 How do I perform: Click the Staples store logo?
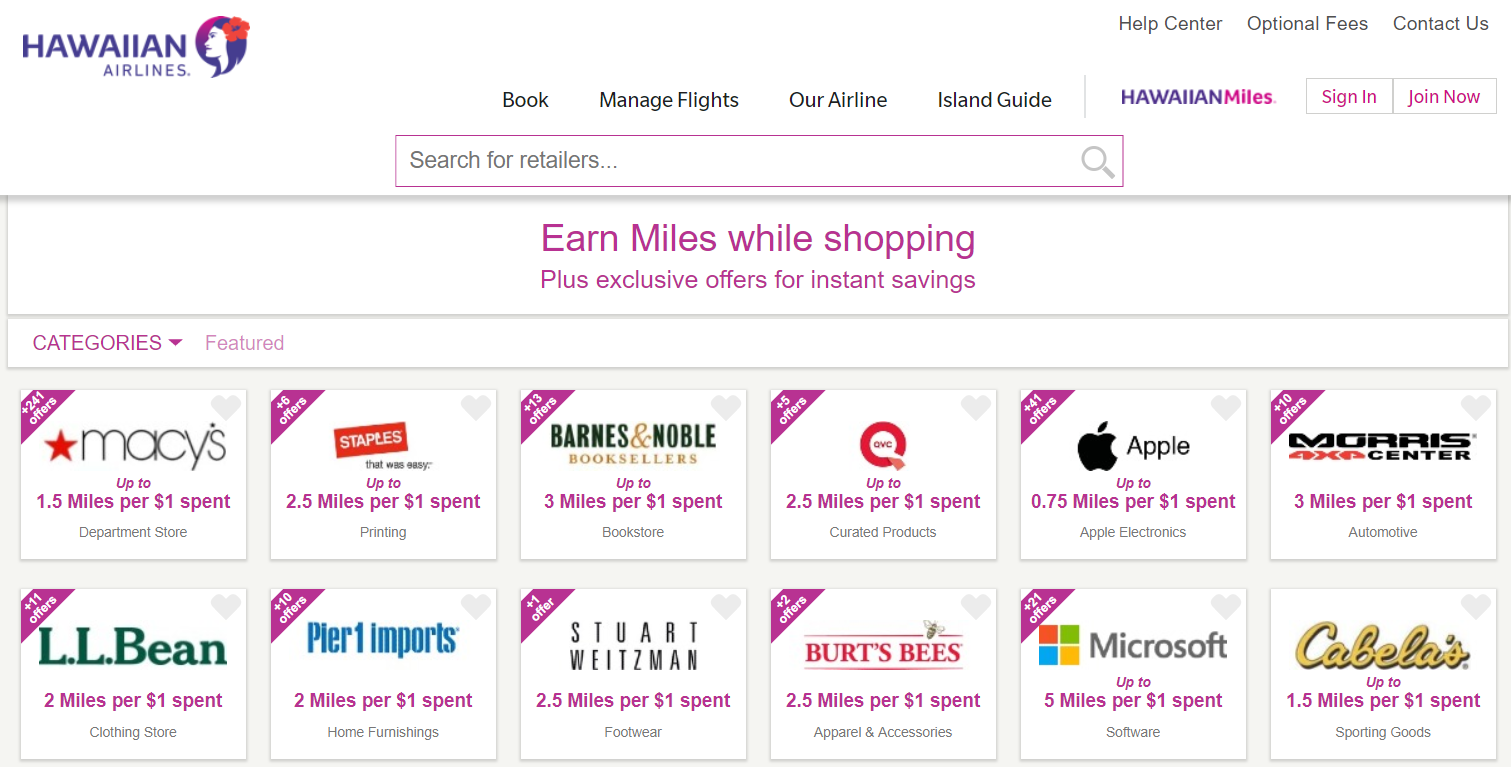click(x=383, y=446)
